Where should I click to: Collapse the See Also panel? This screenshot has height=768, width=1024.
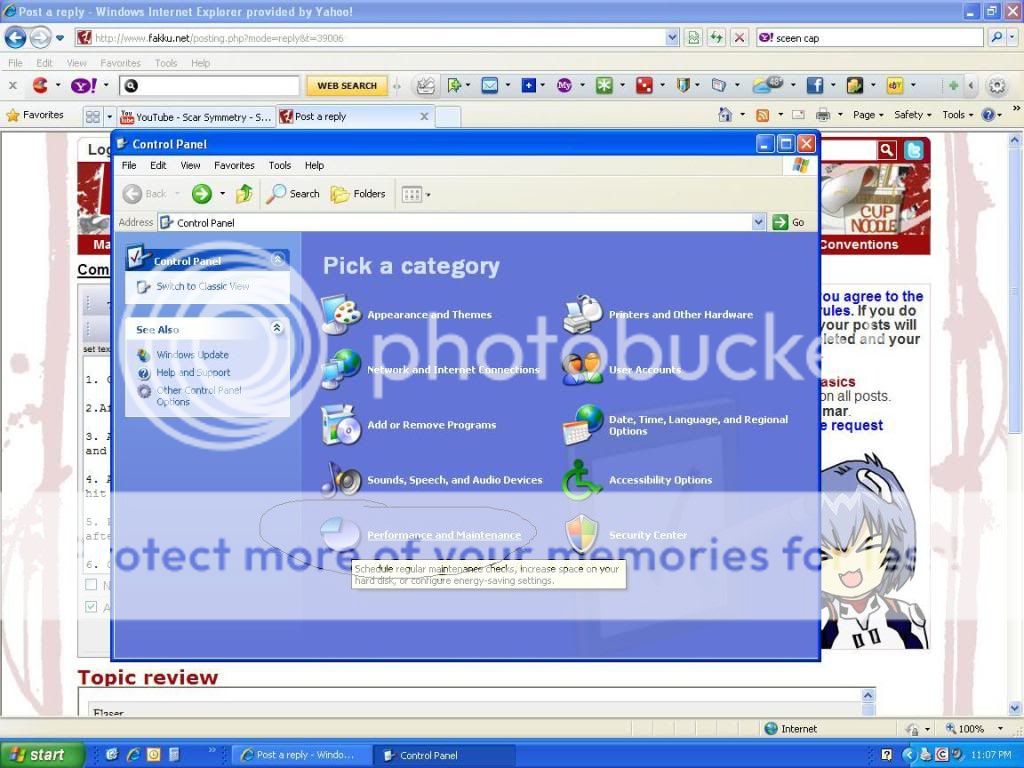[277, 328]
